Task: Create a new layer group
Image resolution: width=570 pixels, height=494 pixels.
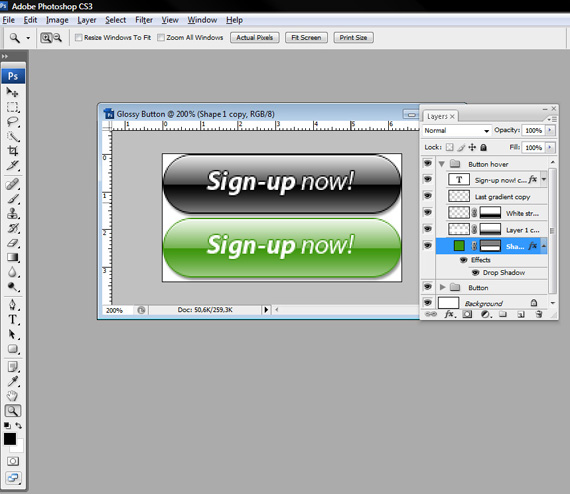Action: click(x=503, y=314)
